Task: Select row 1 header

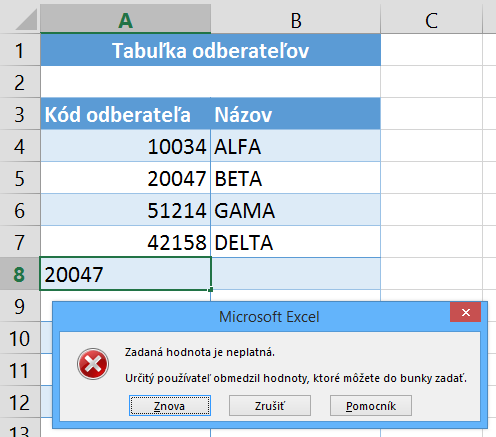Action: coord(20,50)
